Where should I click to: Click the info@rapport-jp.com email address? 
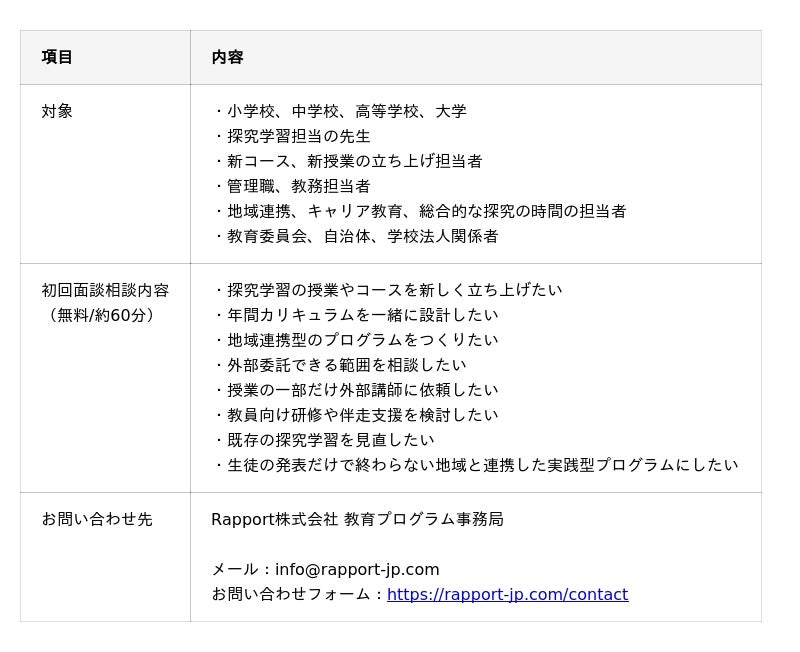(x=357, y=569)
